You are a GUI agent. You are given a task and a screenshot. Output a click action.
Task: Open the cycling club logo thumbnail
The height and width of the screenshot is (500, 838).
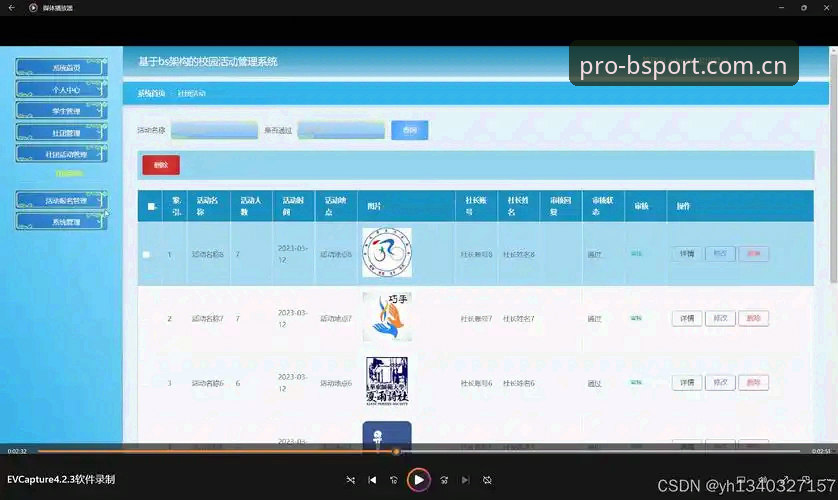387,253
